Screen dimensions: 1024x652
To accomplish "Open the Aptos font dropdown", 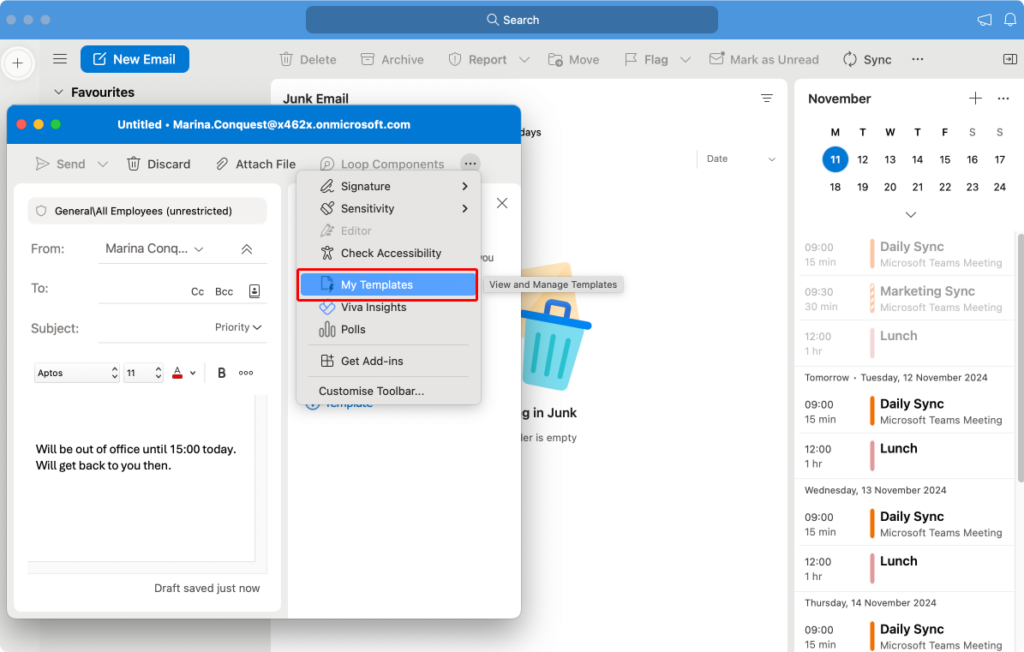I will 76,373.
